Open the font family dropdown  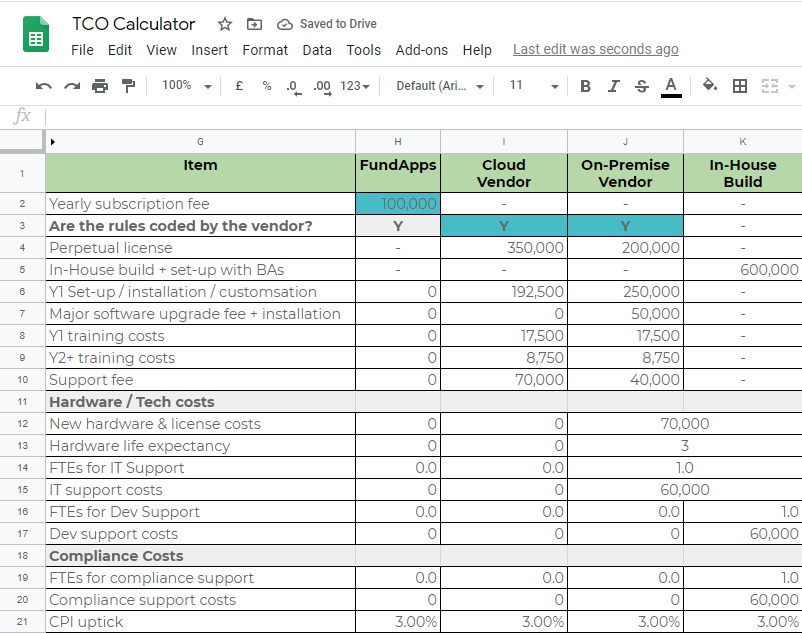[x=438, y=86]
